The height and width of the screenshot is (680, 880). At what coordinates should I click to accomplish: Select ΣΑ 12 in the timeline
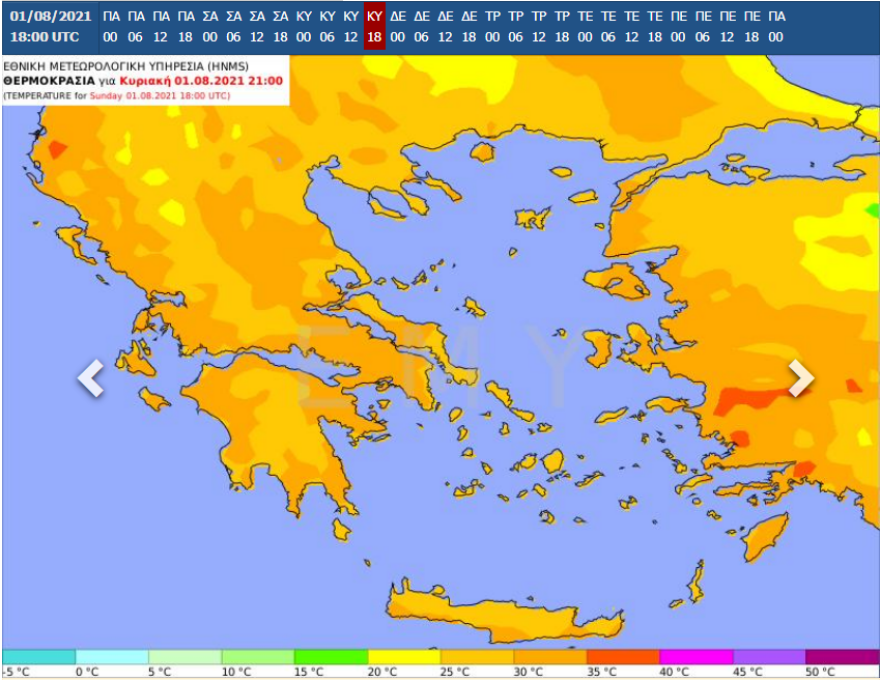click(257, 27)
